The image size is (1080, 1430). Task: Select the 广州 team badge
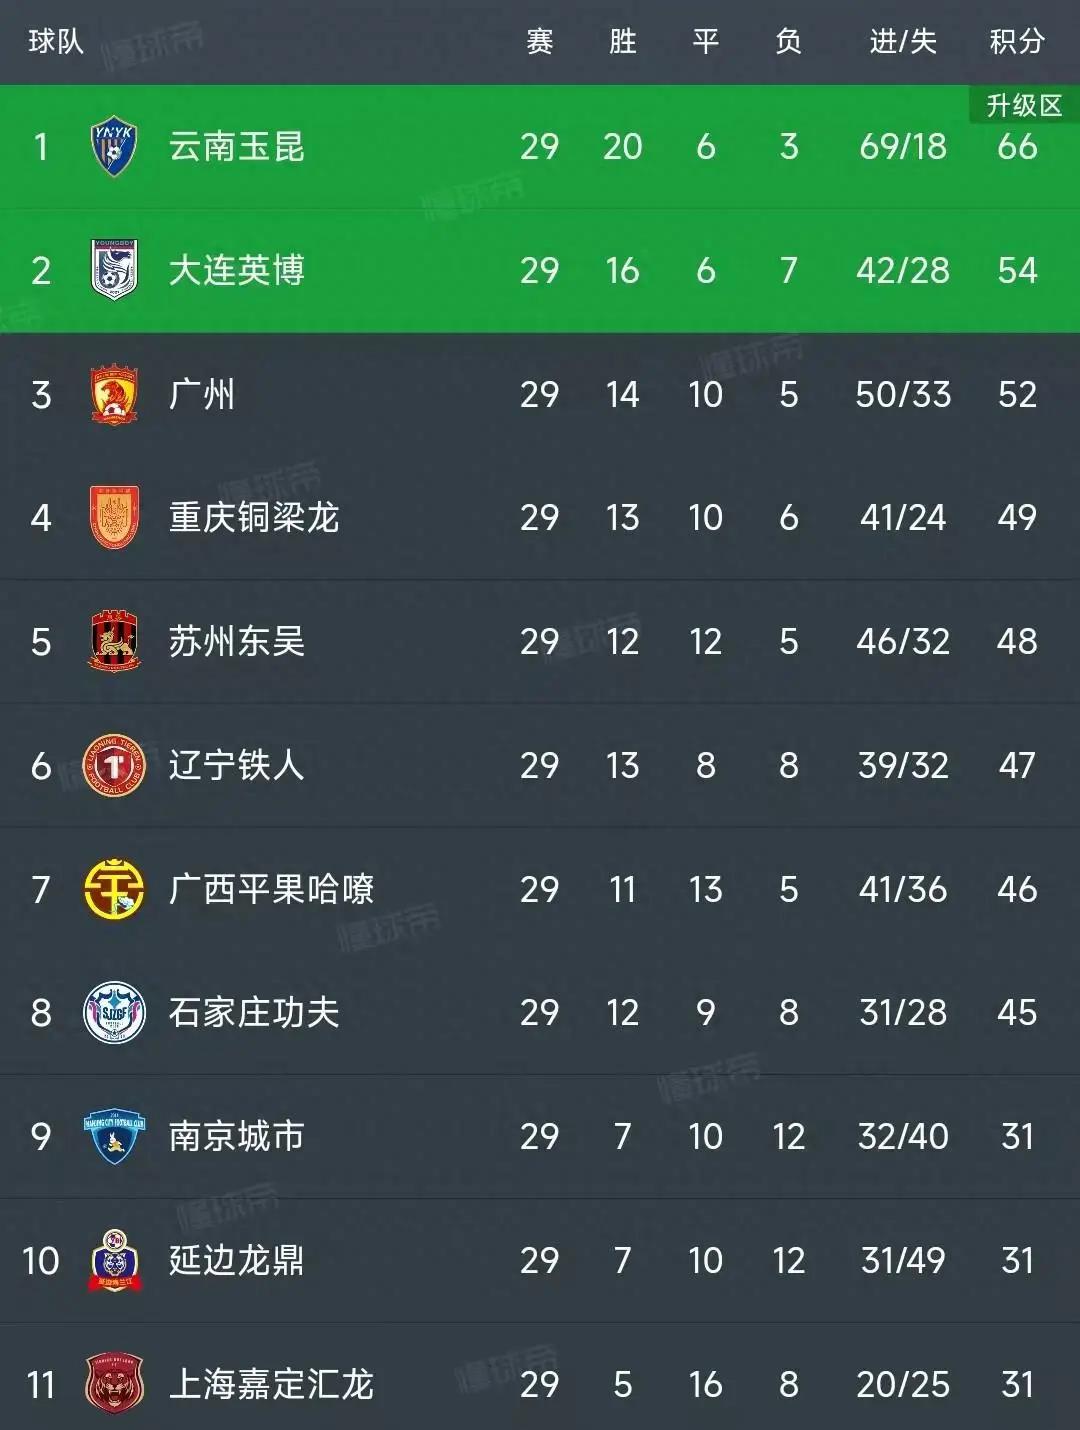pyautogui.click(x=113, y=394)
